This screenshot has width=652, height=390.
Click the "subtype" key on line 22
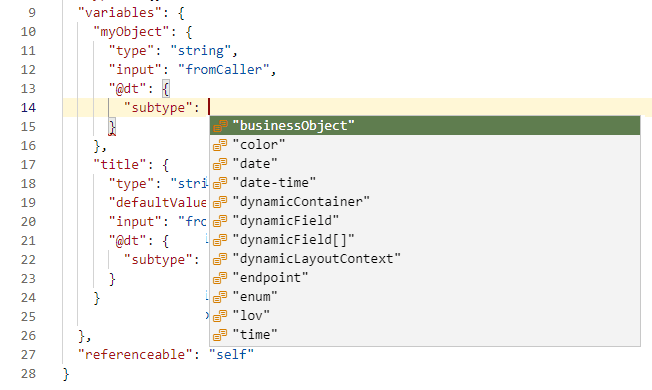point(158,260)
